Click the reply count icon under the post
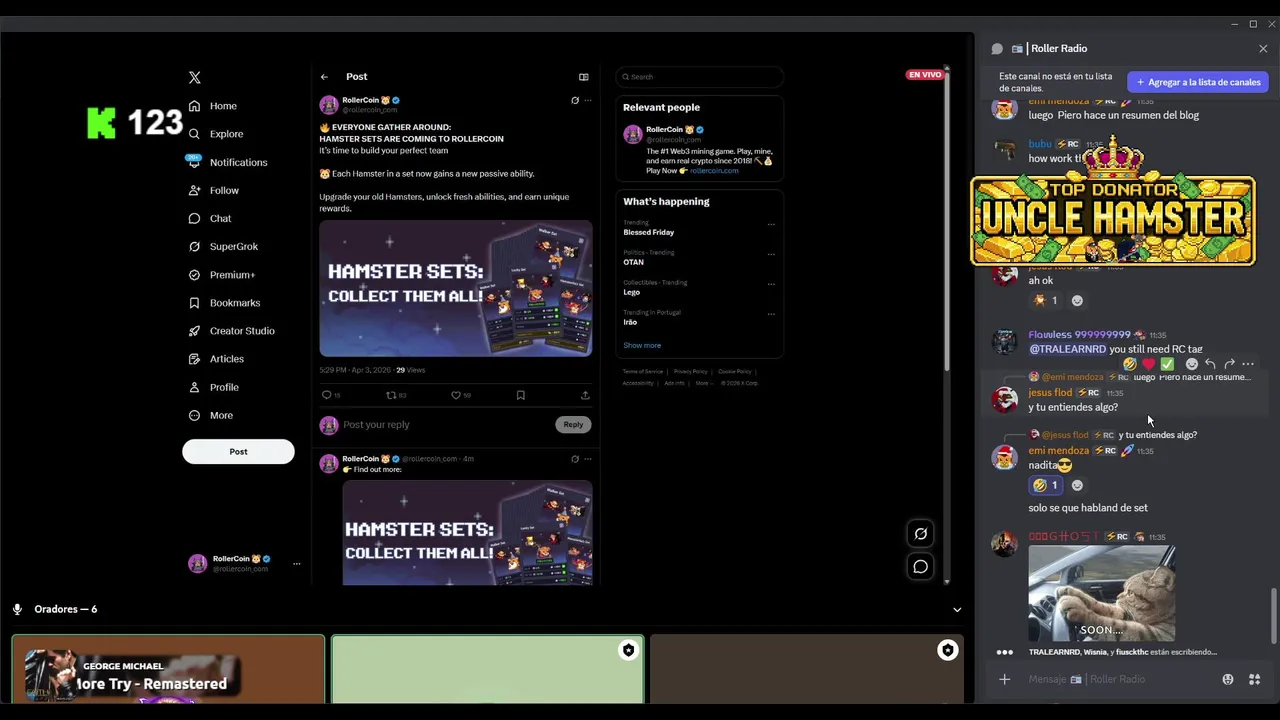 tap(327, 395)
